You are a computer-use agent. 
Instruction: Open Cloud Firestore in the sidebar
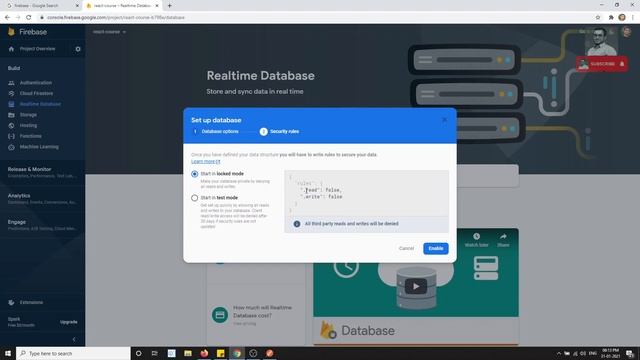coord(36,93)
